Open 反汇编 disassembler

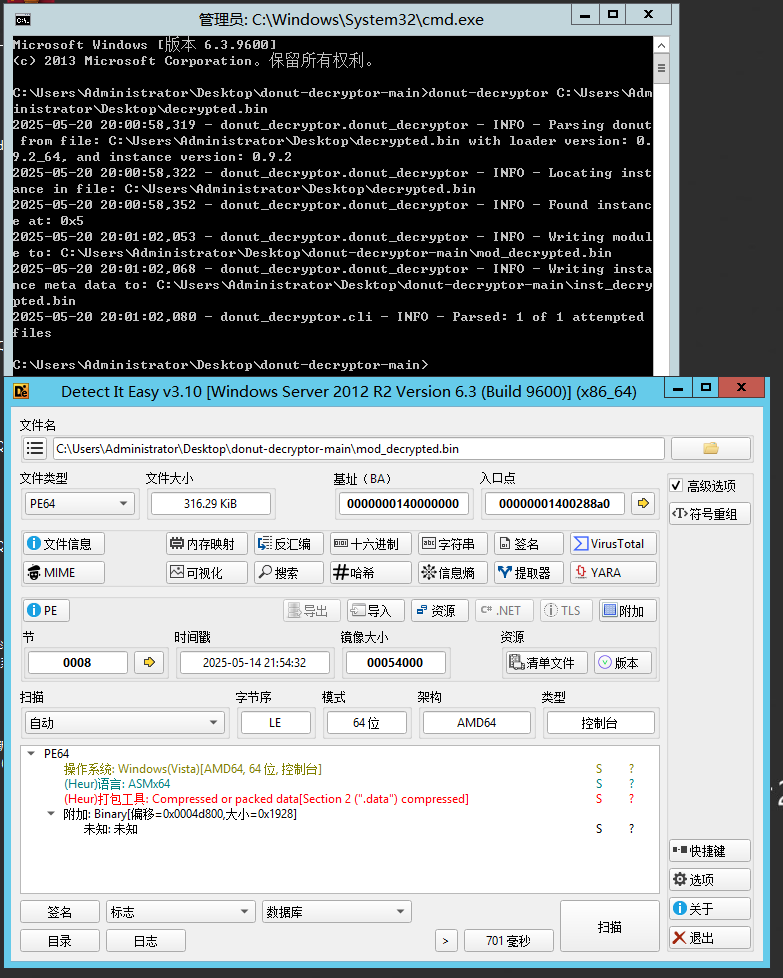coord(289,544)
